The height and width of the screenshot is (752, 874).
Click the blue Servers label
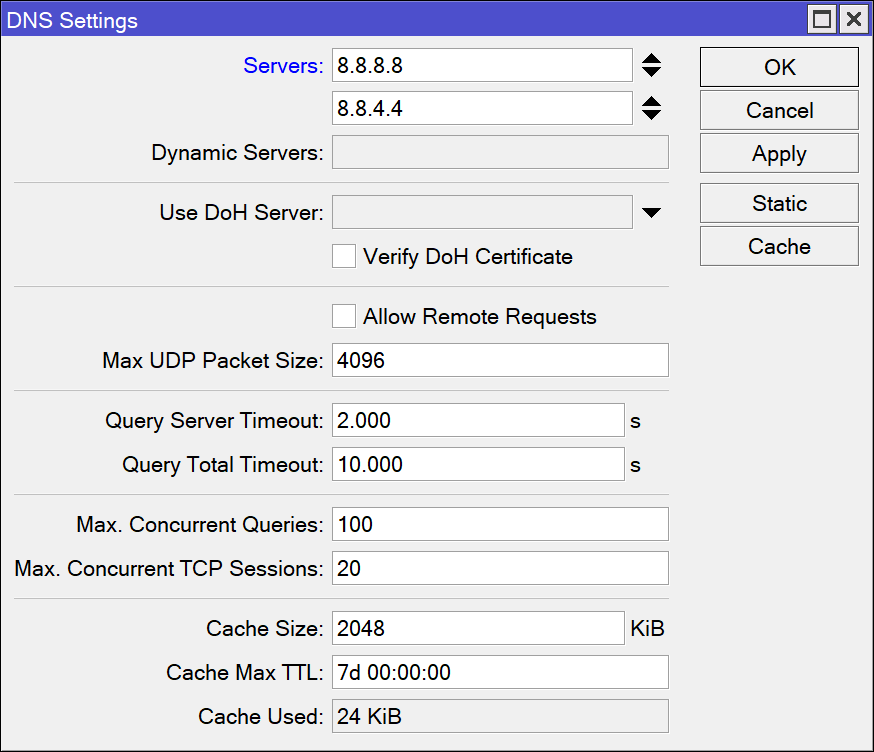click(x=282, y=66)
